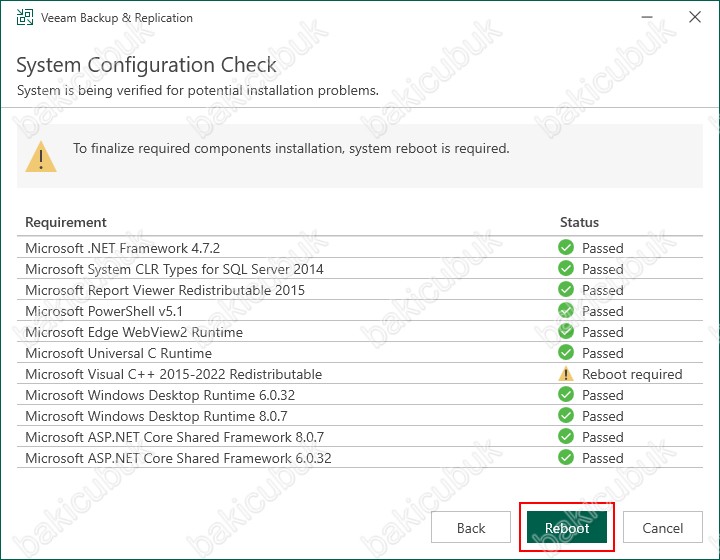The height and width of the screenshot is (560, 720).
Task: Click the Reboot button
Action: pyautogui.click(x=567, y=527)
